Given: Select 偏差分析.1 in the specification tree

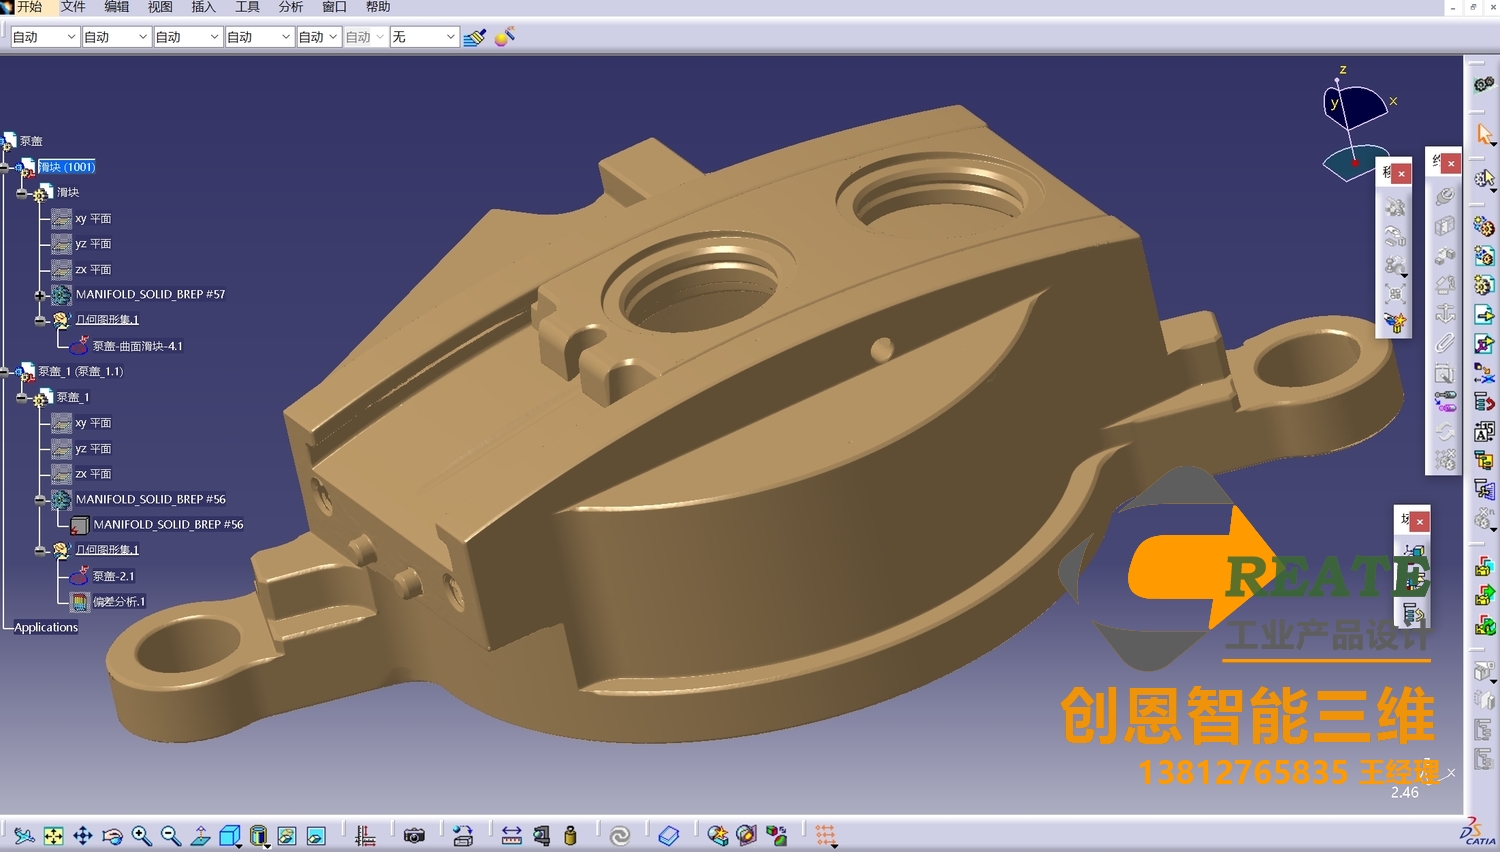Looking at the screenshot, I should (x=118, y=602).
